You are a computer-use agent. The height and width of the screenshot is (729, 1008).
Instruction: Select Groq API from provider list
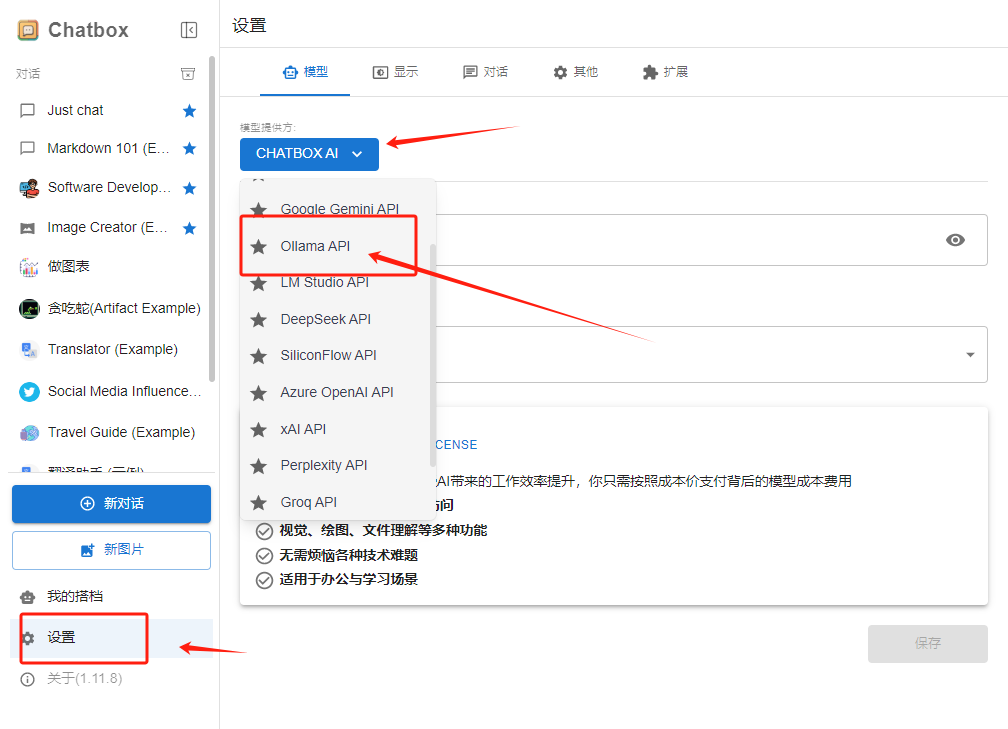[335, 502]
